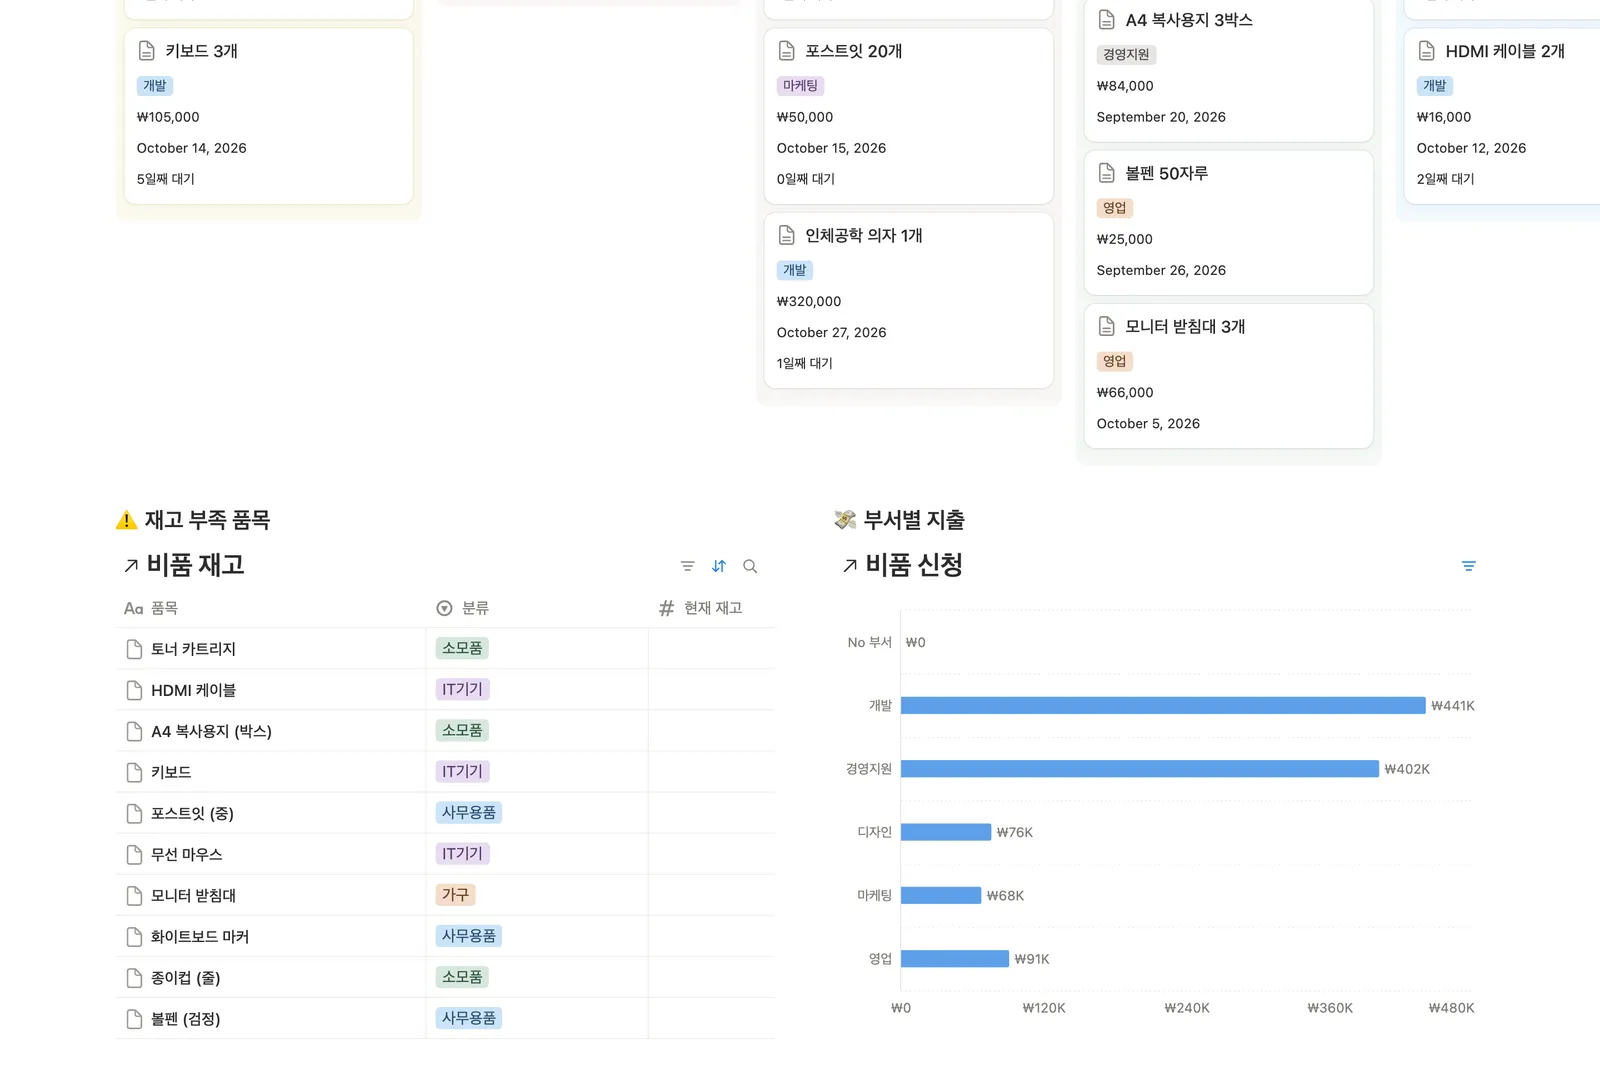The width and height of the screenshot is (1600, 1087).
Task: Select the 마케팅 bar in the chart
Action: (x=941, y=895)
